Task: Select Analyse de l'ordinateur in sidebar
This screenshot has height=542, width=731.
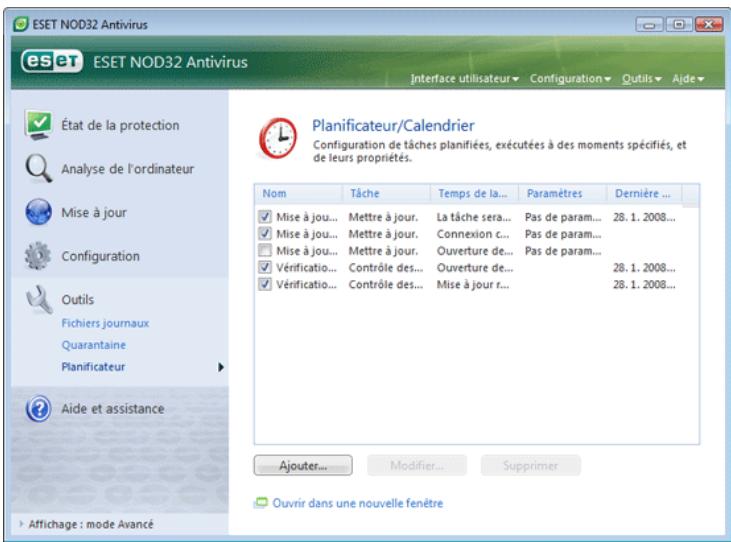Action: (x=128, y=169)
